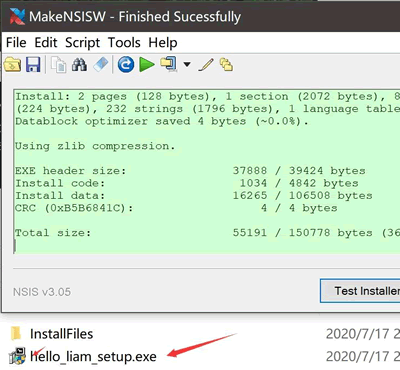Click inside the green compiler output log
The width and height of the screenshot is (400, 370).
pyautogui.click(x=207, y=171)
